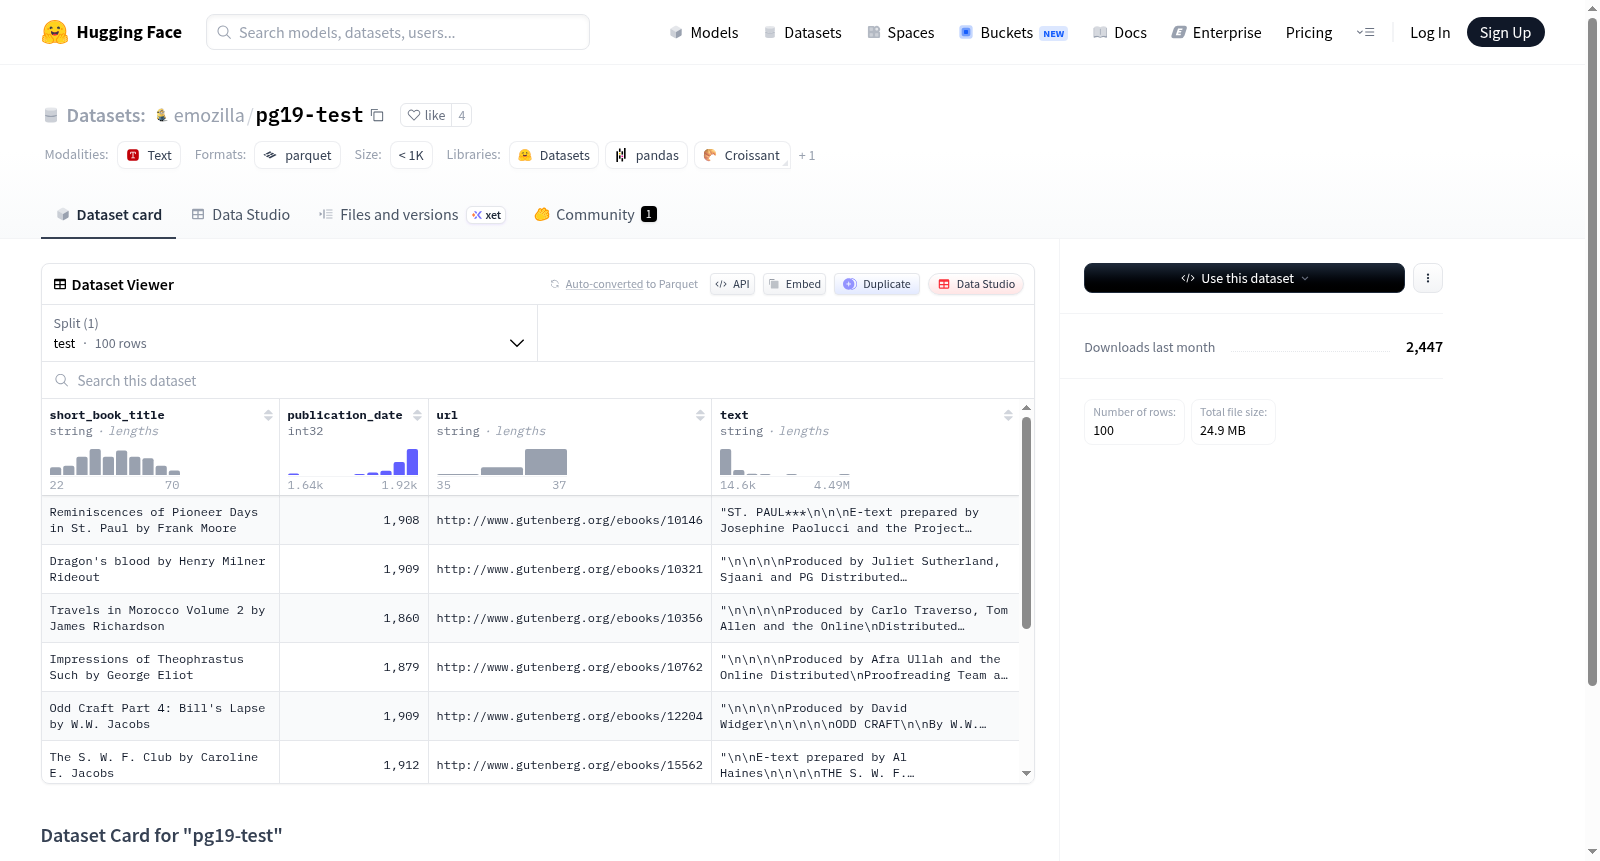Sort the publication_date column
The height and width of the screenshot is (861, 1600).
[x=417, y=415]
